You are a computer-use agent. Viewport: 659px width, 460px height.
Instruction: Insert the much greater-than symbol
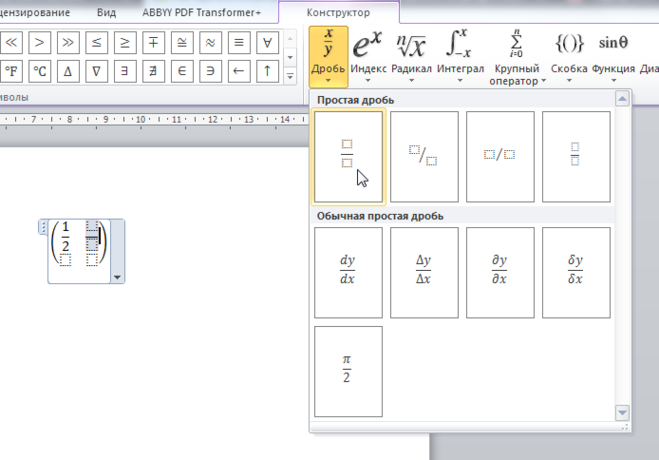[68, 42]
